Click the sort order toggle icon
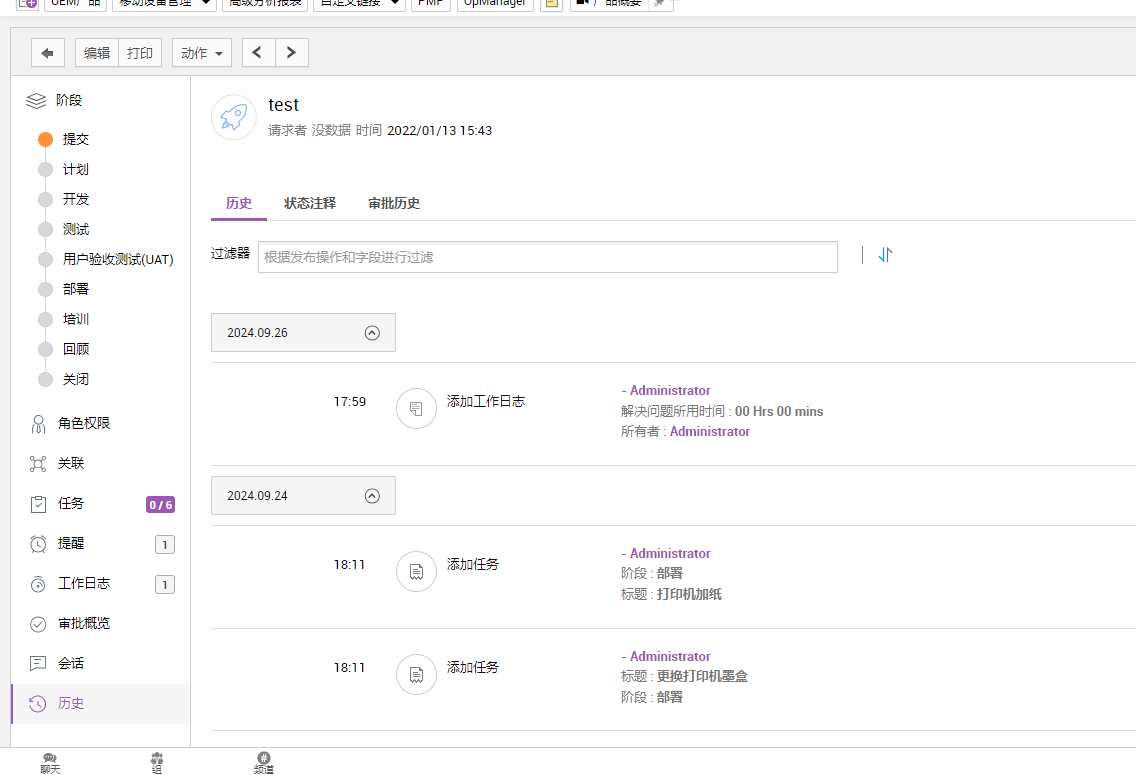This screenshot has height=775, width=1136. [x=885, y=255]
